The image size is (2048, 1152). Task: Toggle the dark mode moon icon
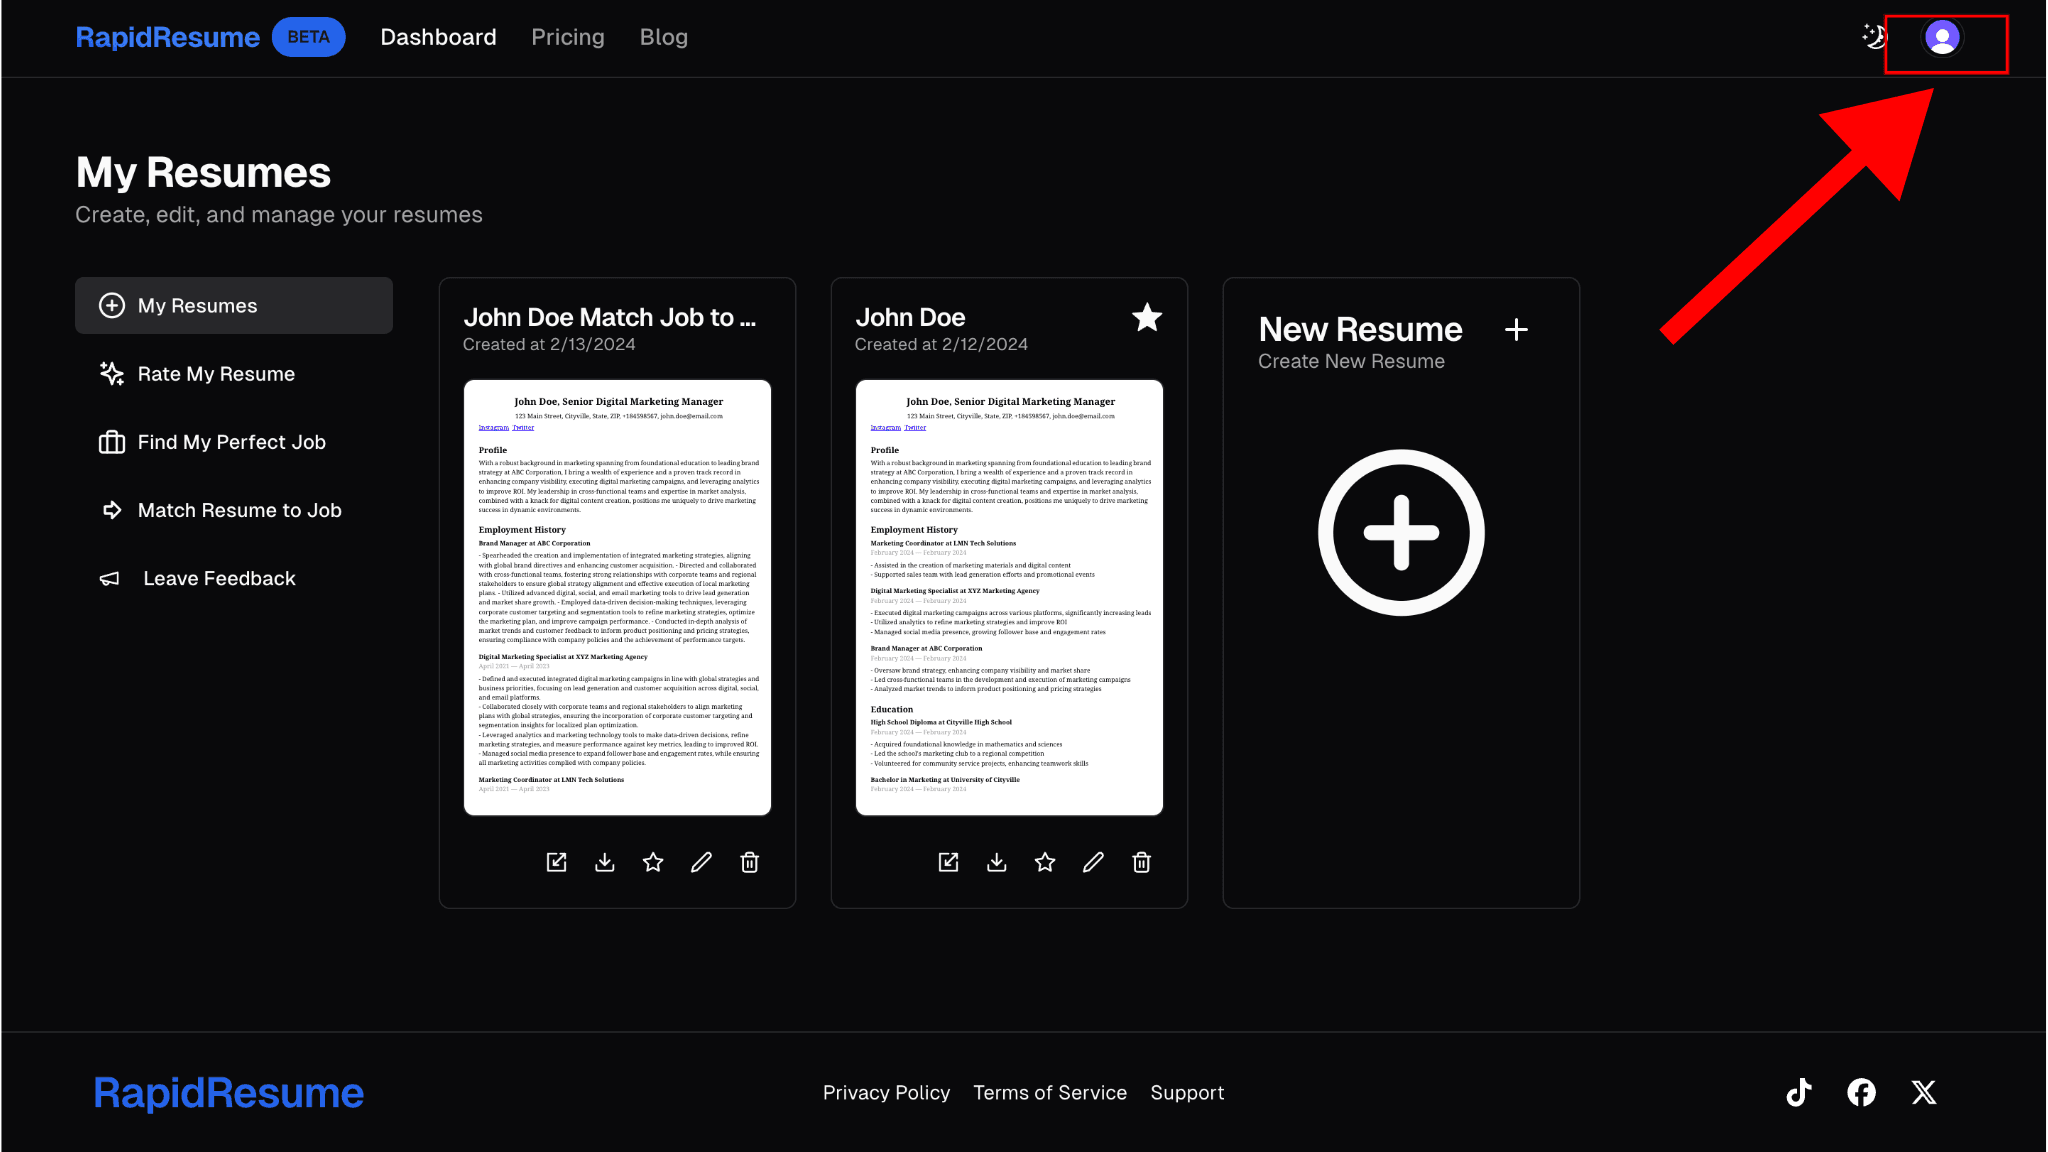[x=1874, y=37]
